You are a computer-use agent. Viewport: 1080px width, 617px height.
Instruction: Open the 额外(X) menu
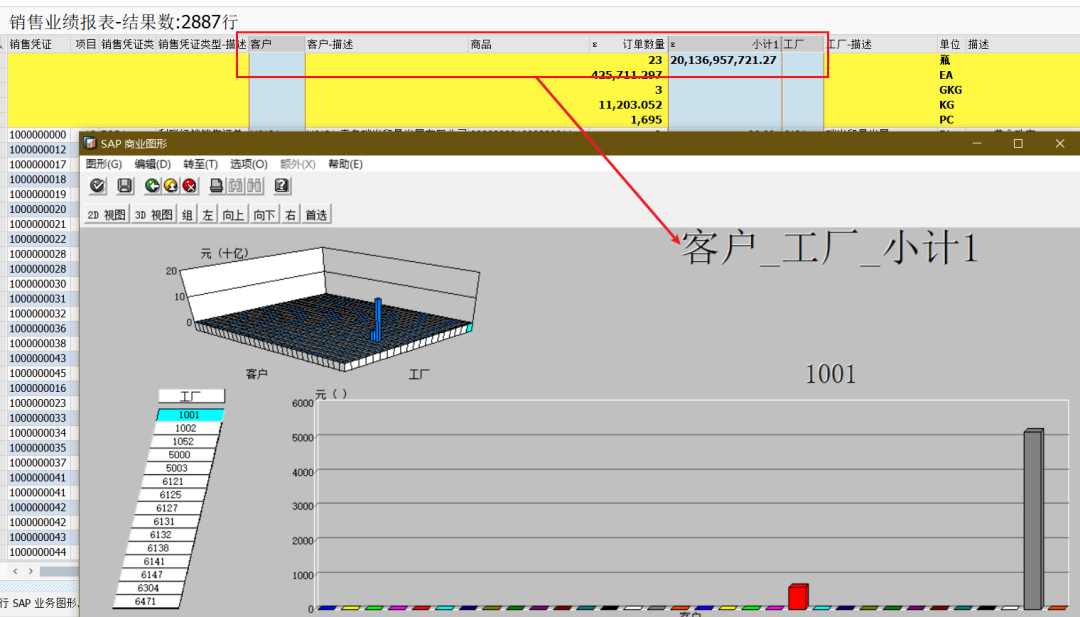[x=298, y=164]
